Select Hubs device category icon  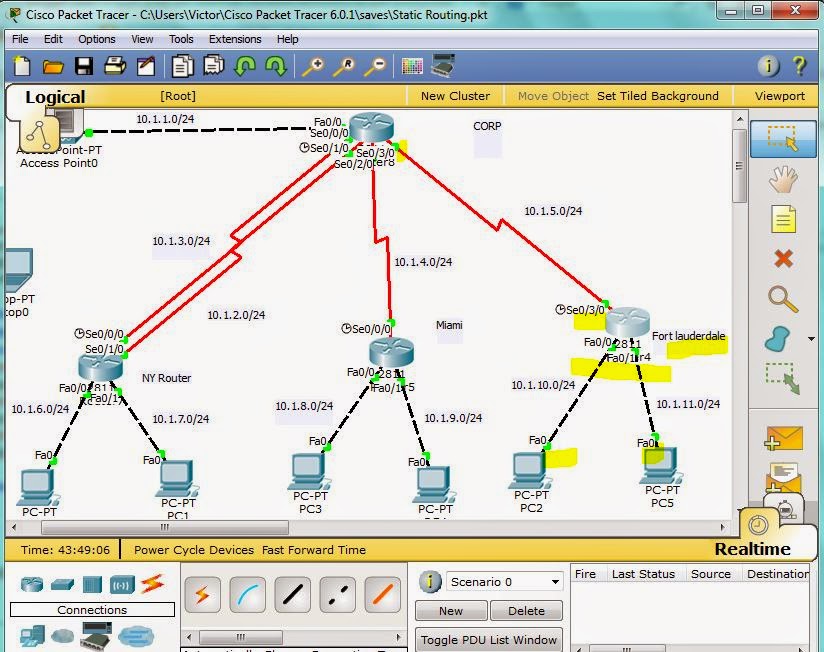[x=92, y=584]
